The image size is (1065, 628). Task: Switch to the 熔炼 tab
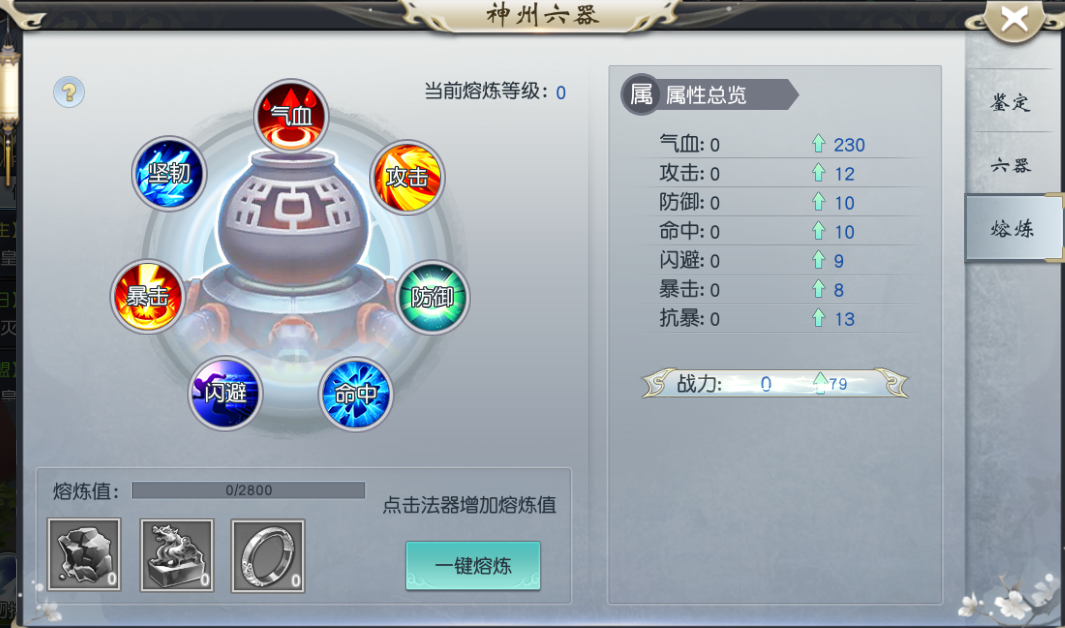[1013, 228]
